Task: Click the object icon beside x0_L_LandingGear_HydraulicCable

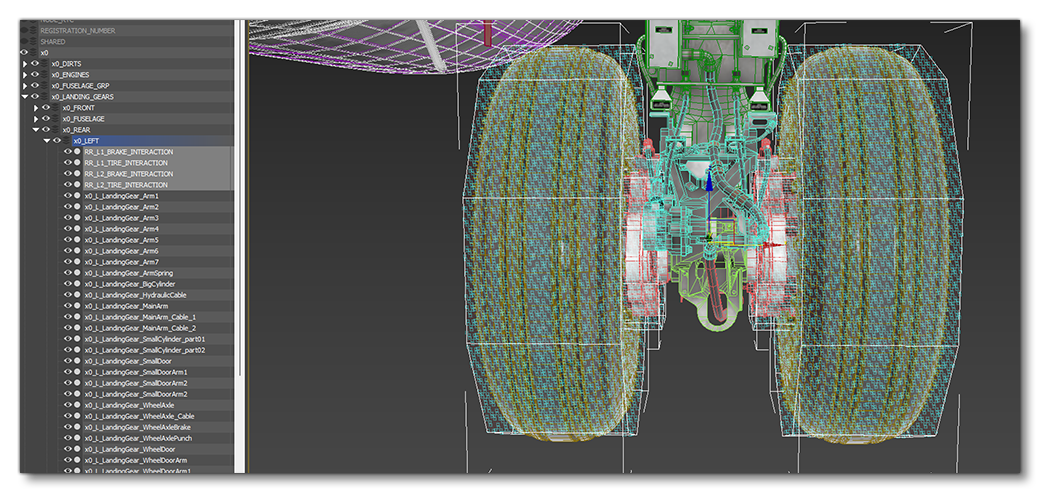Action: point(77,295)
